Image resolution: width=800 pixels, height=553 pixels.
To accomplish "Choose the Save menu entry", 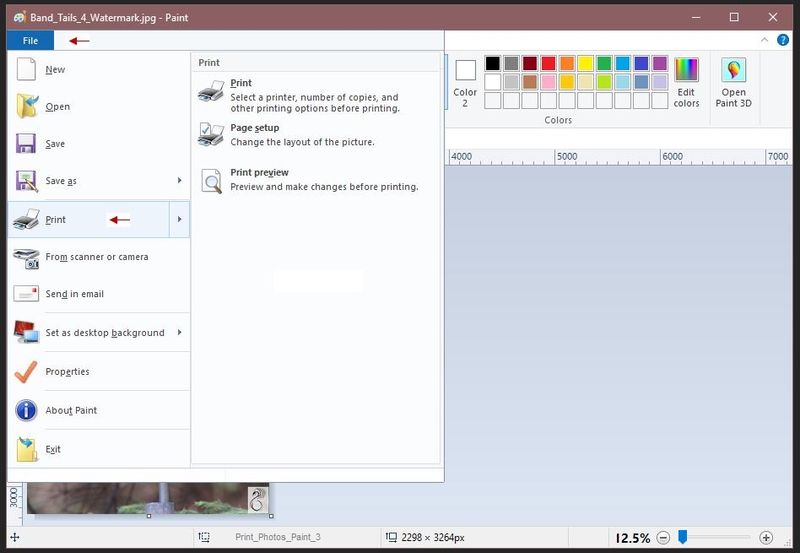I will point(99,143).
